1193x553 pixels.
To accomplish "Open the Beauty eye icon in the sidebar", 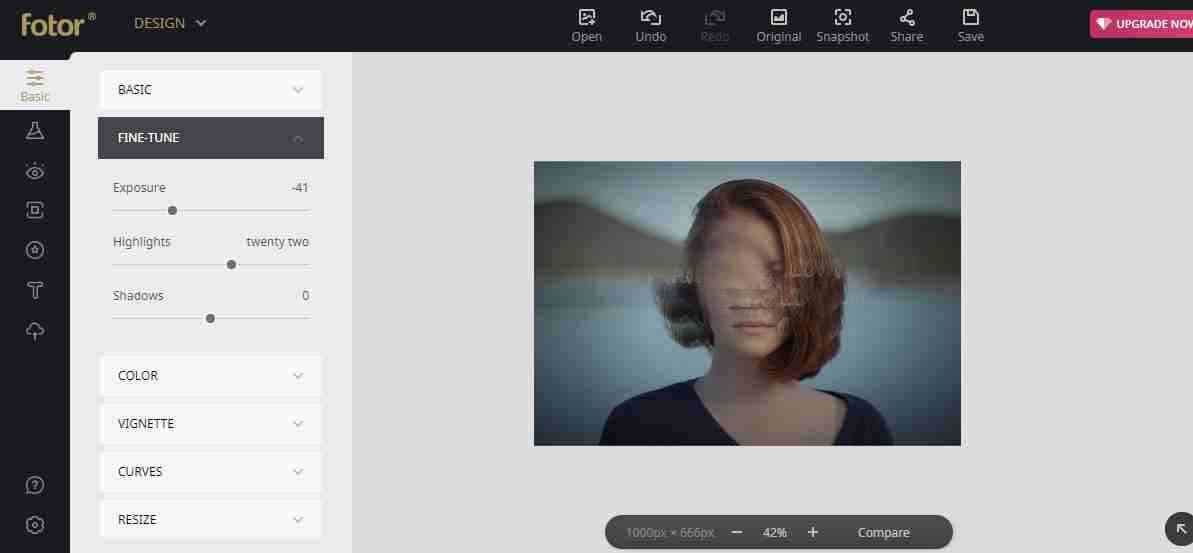I will pyautogui.click(x=35, y=171).
